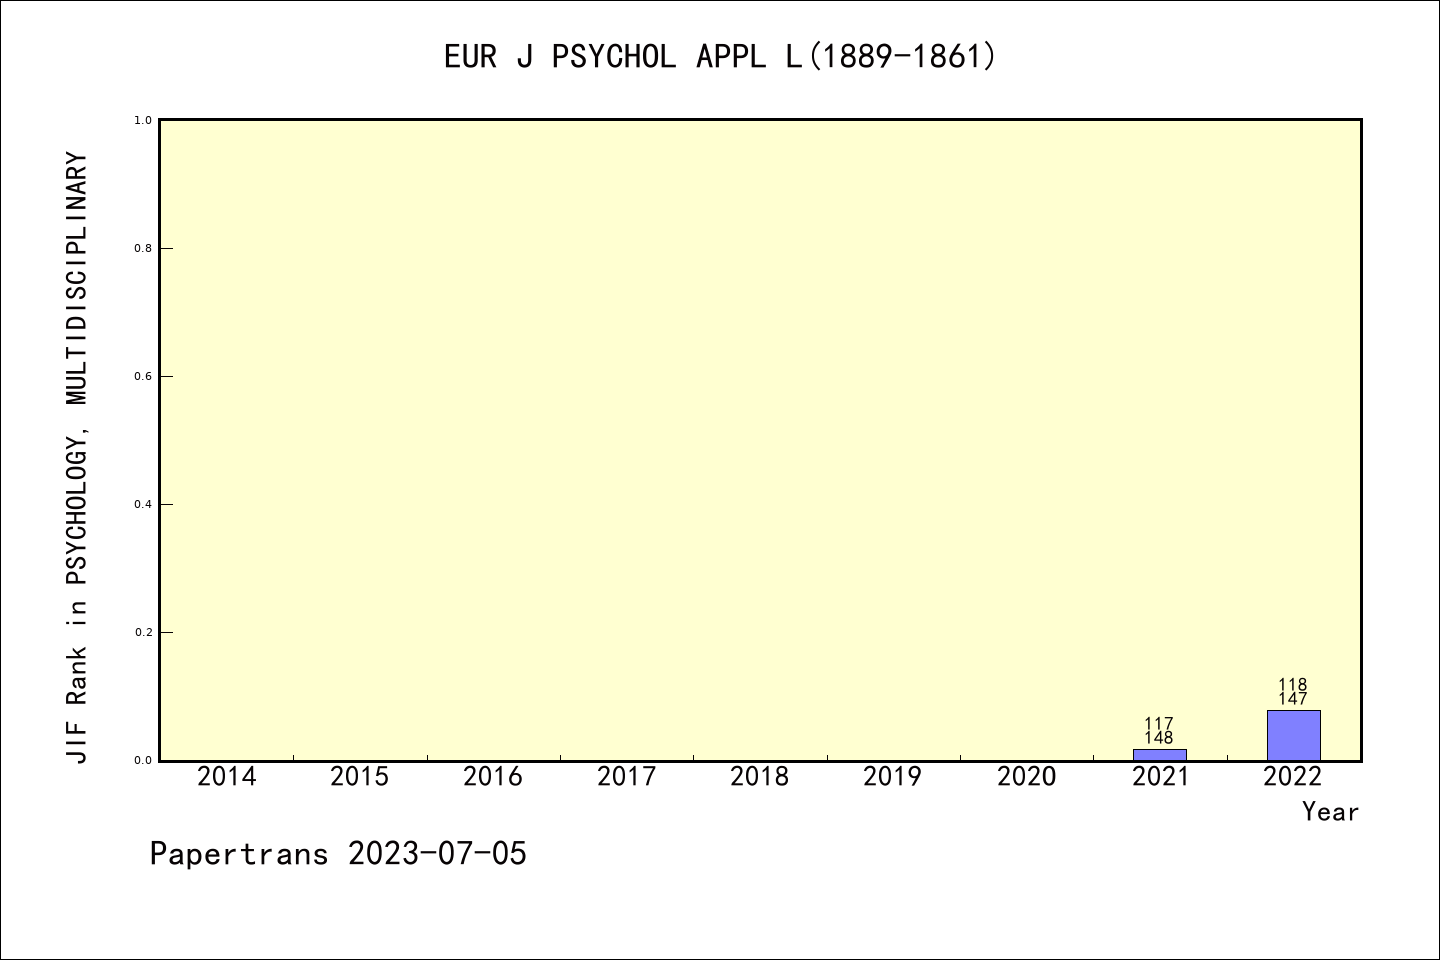The height and width of the screenshot is (960, 1440).
Task: Click the Papertrans 2023-07-05 footer text
Action: pyautogui.click(x=338, y=854)
